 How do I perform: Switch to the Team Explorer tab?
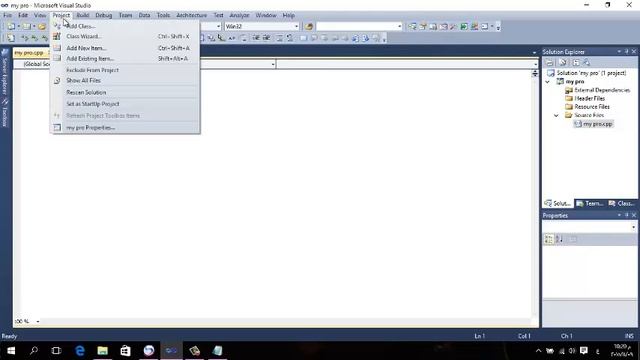coord(589,203)
